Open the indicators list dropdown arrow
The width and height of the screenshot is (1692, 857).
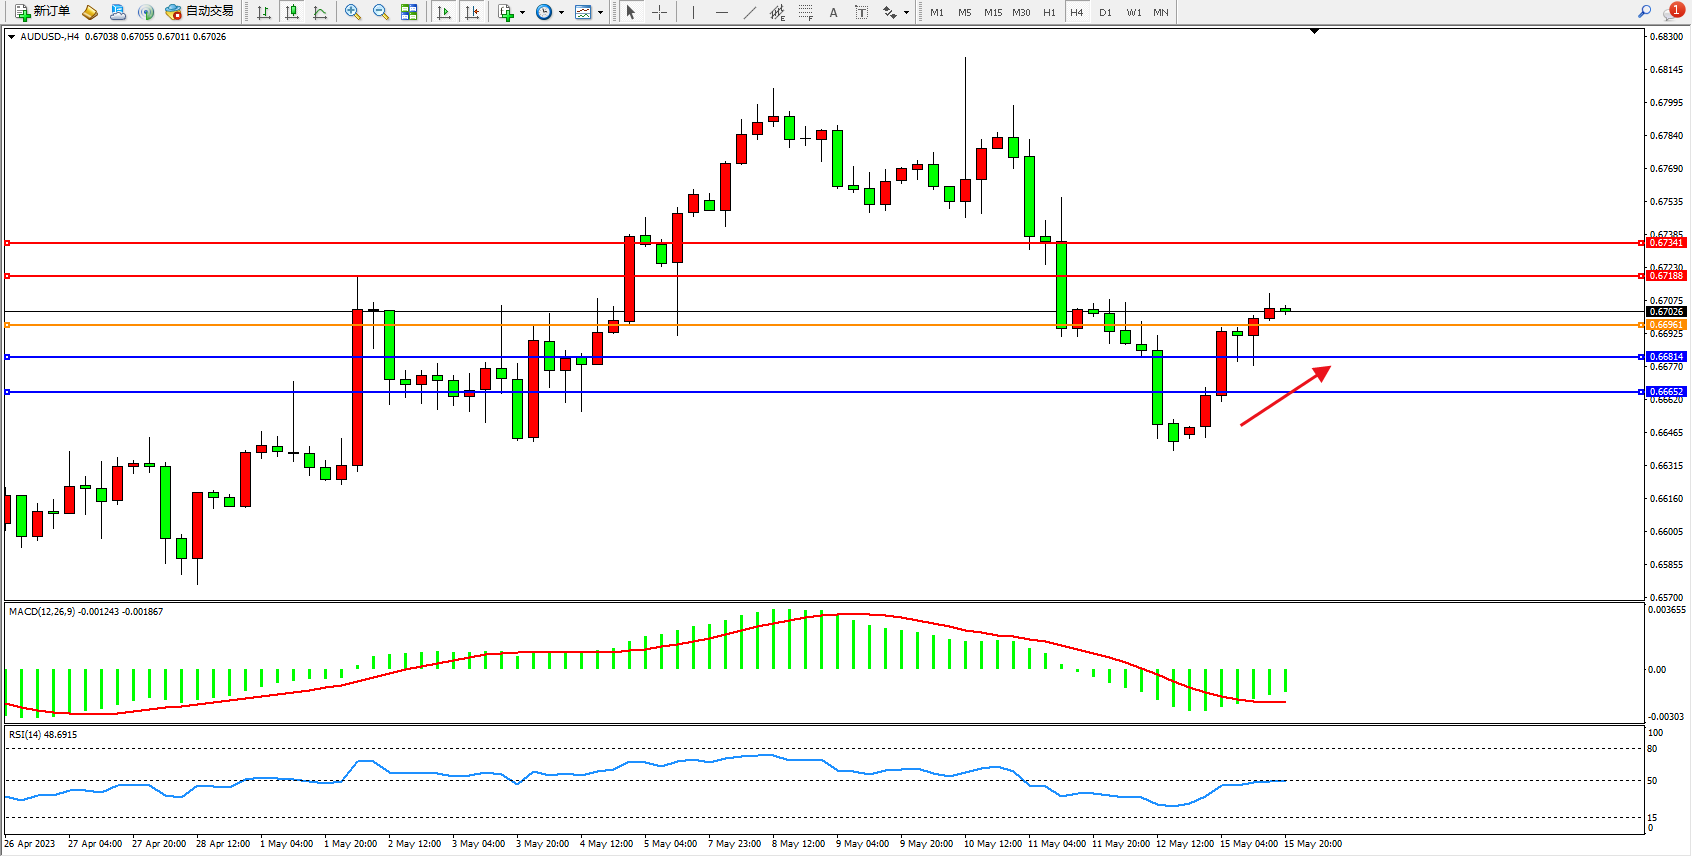pos(522,13)
